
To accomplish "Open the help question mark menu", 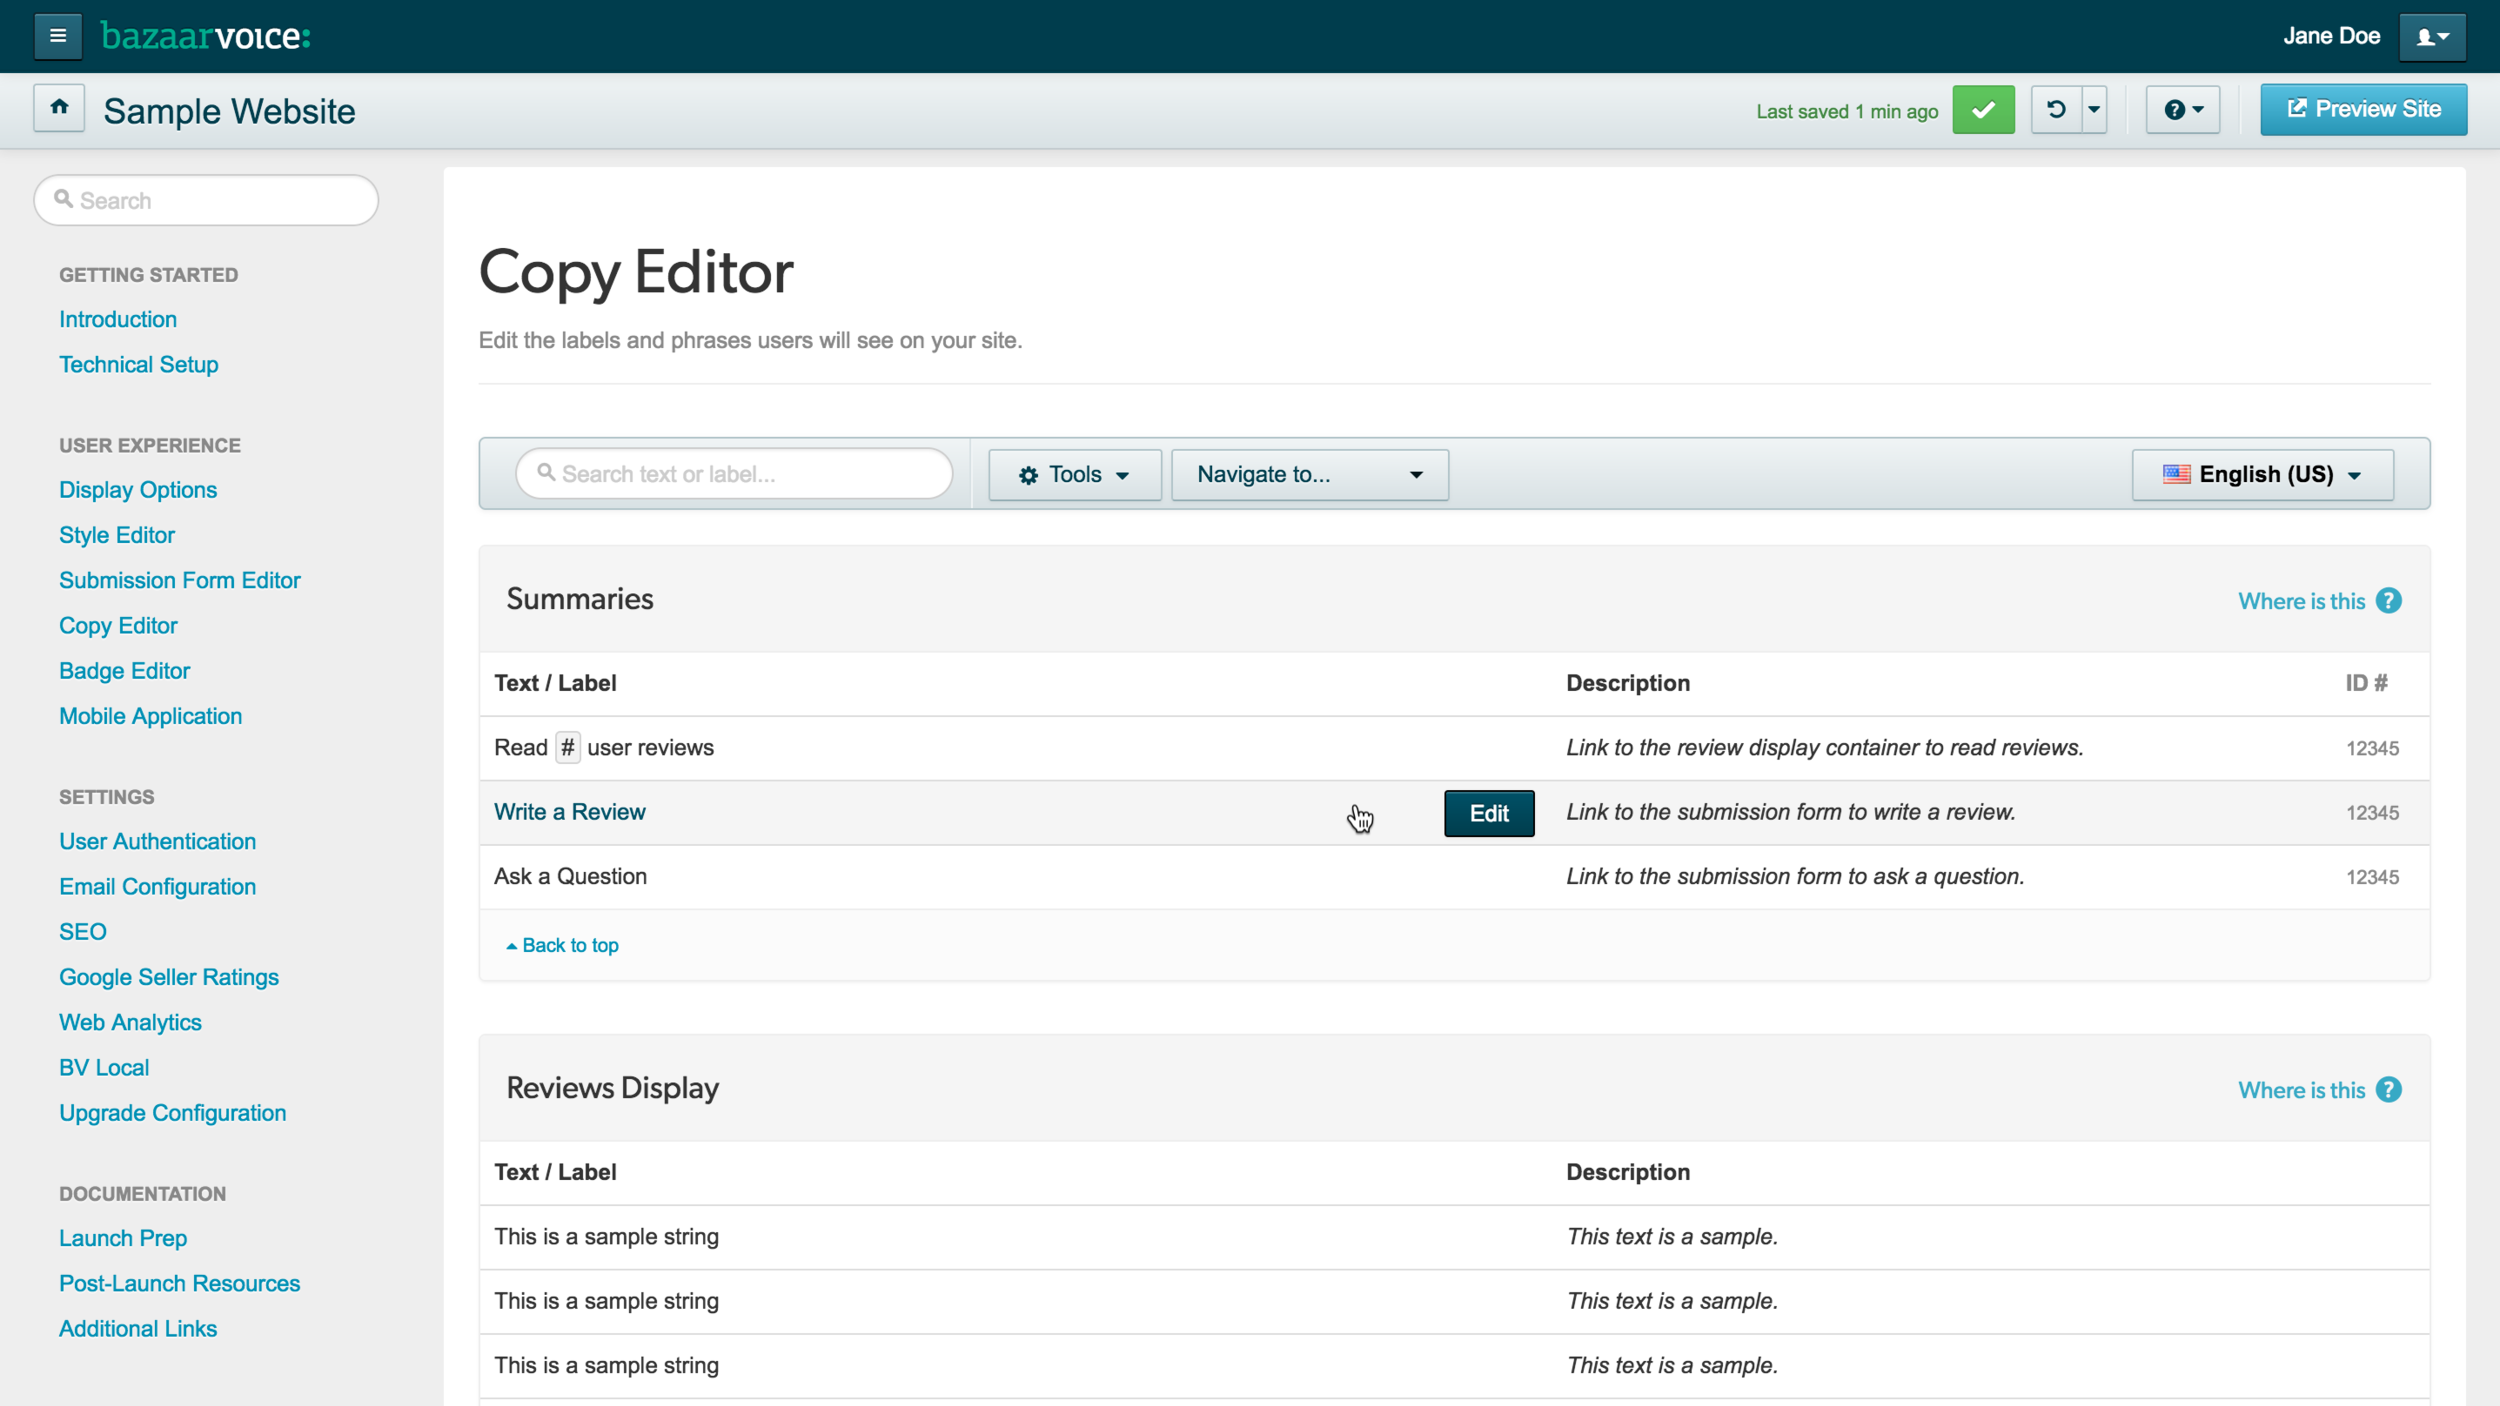I will pos(2183,110).
